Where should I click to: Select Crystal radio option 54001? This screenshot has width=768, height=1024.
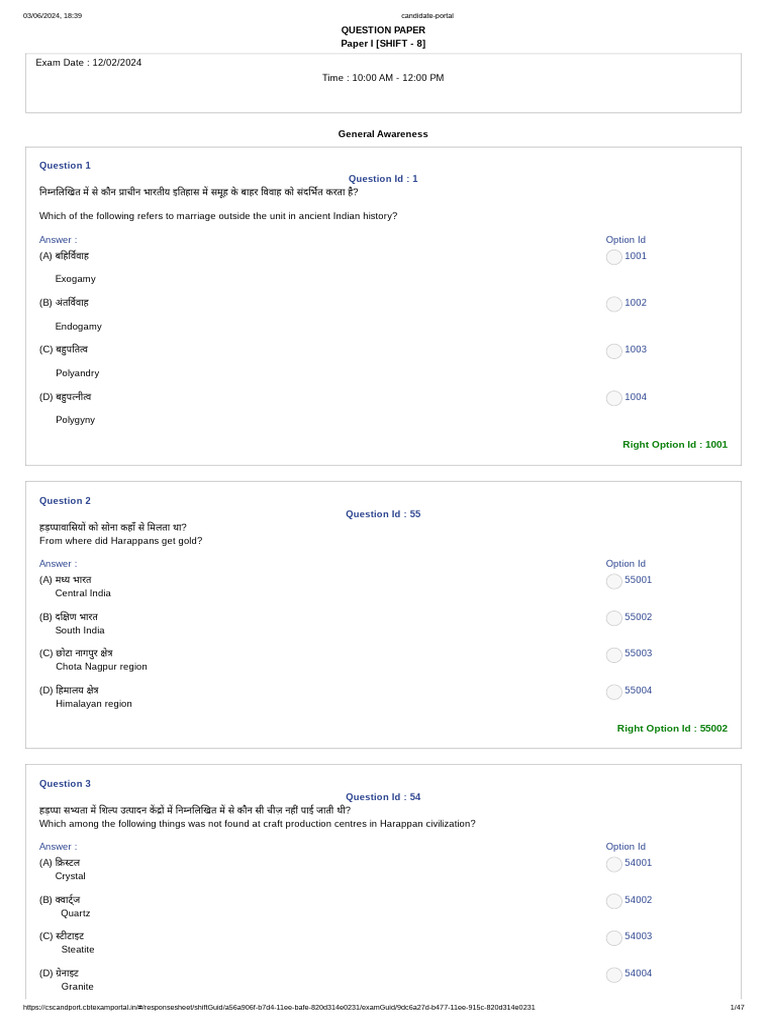point(614,864)
